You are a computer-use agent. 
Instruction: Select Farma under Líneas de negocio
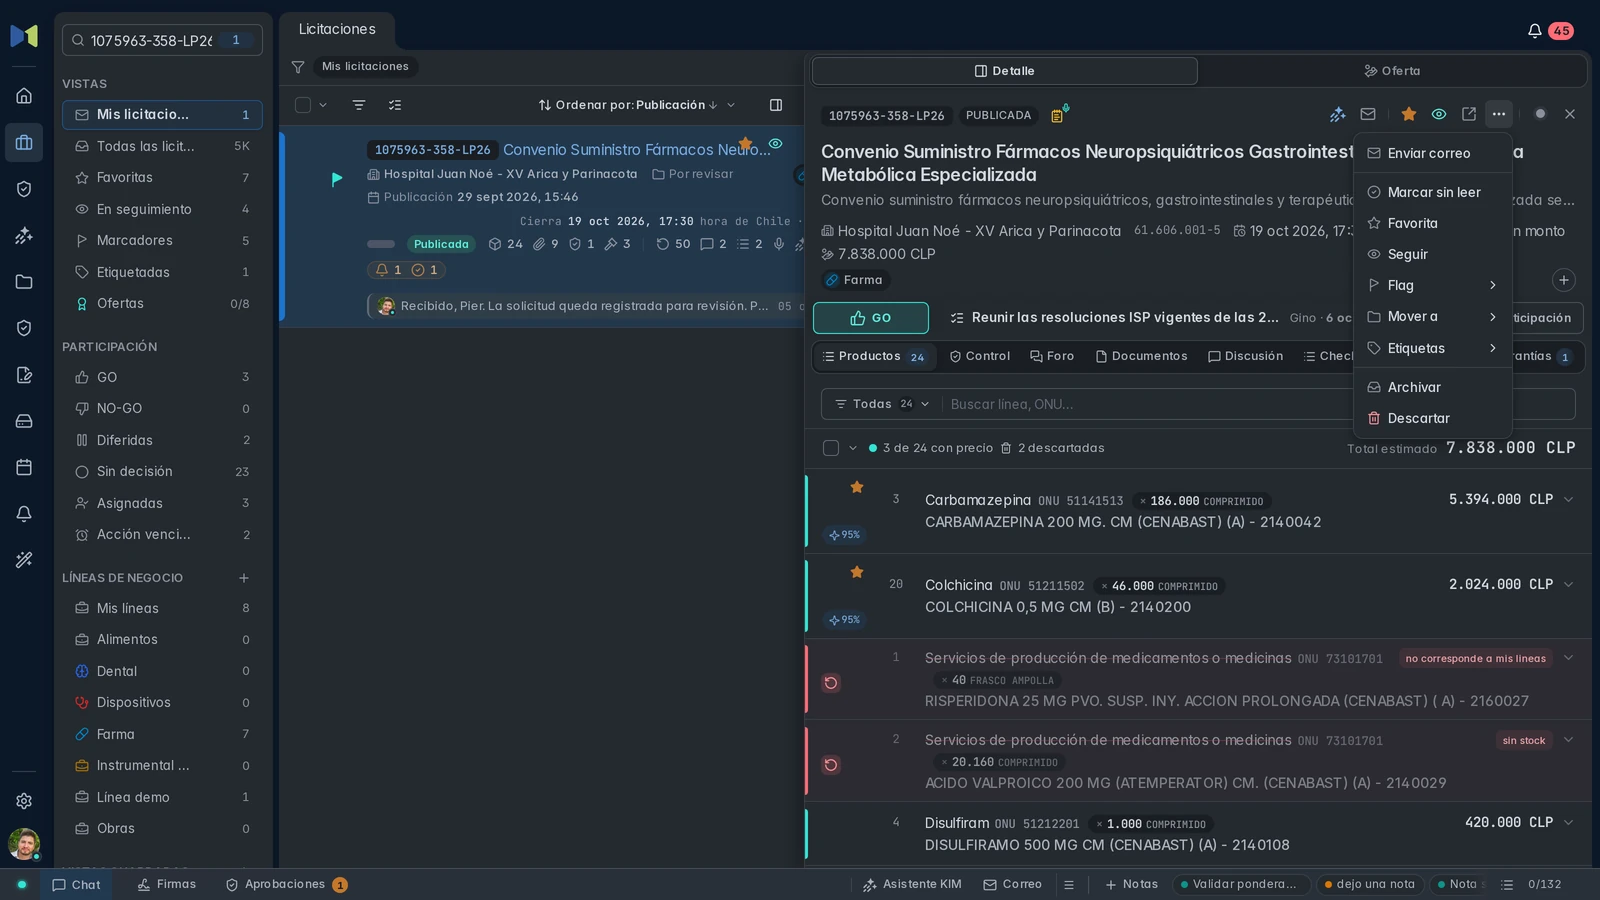(x=162, y=734)
